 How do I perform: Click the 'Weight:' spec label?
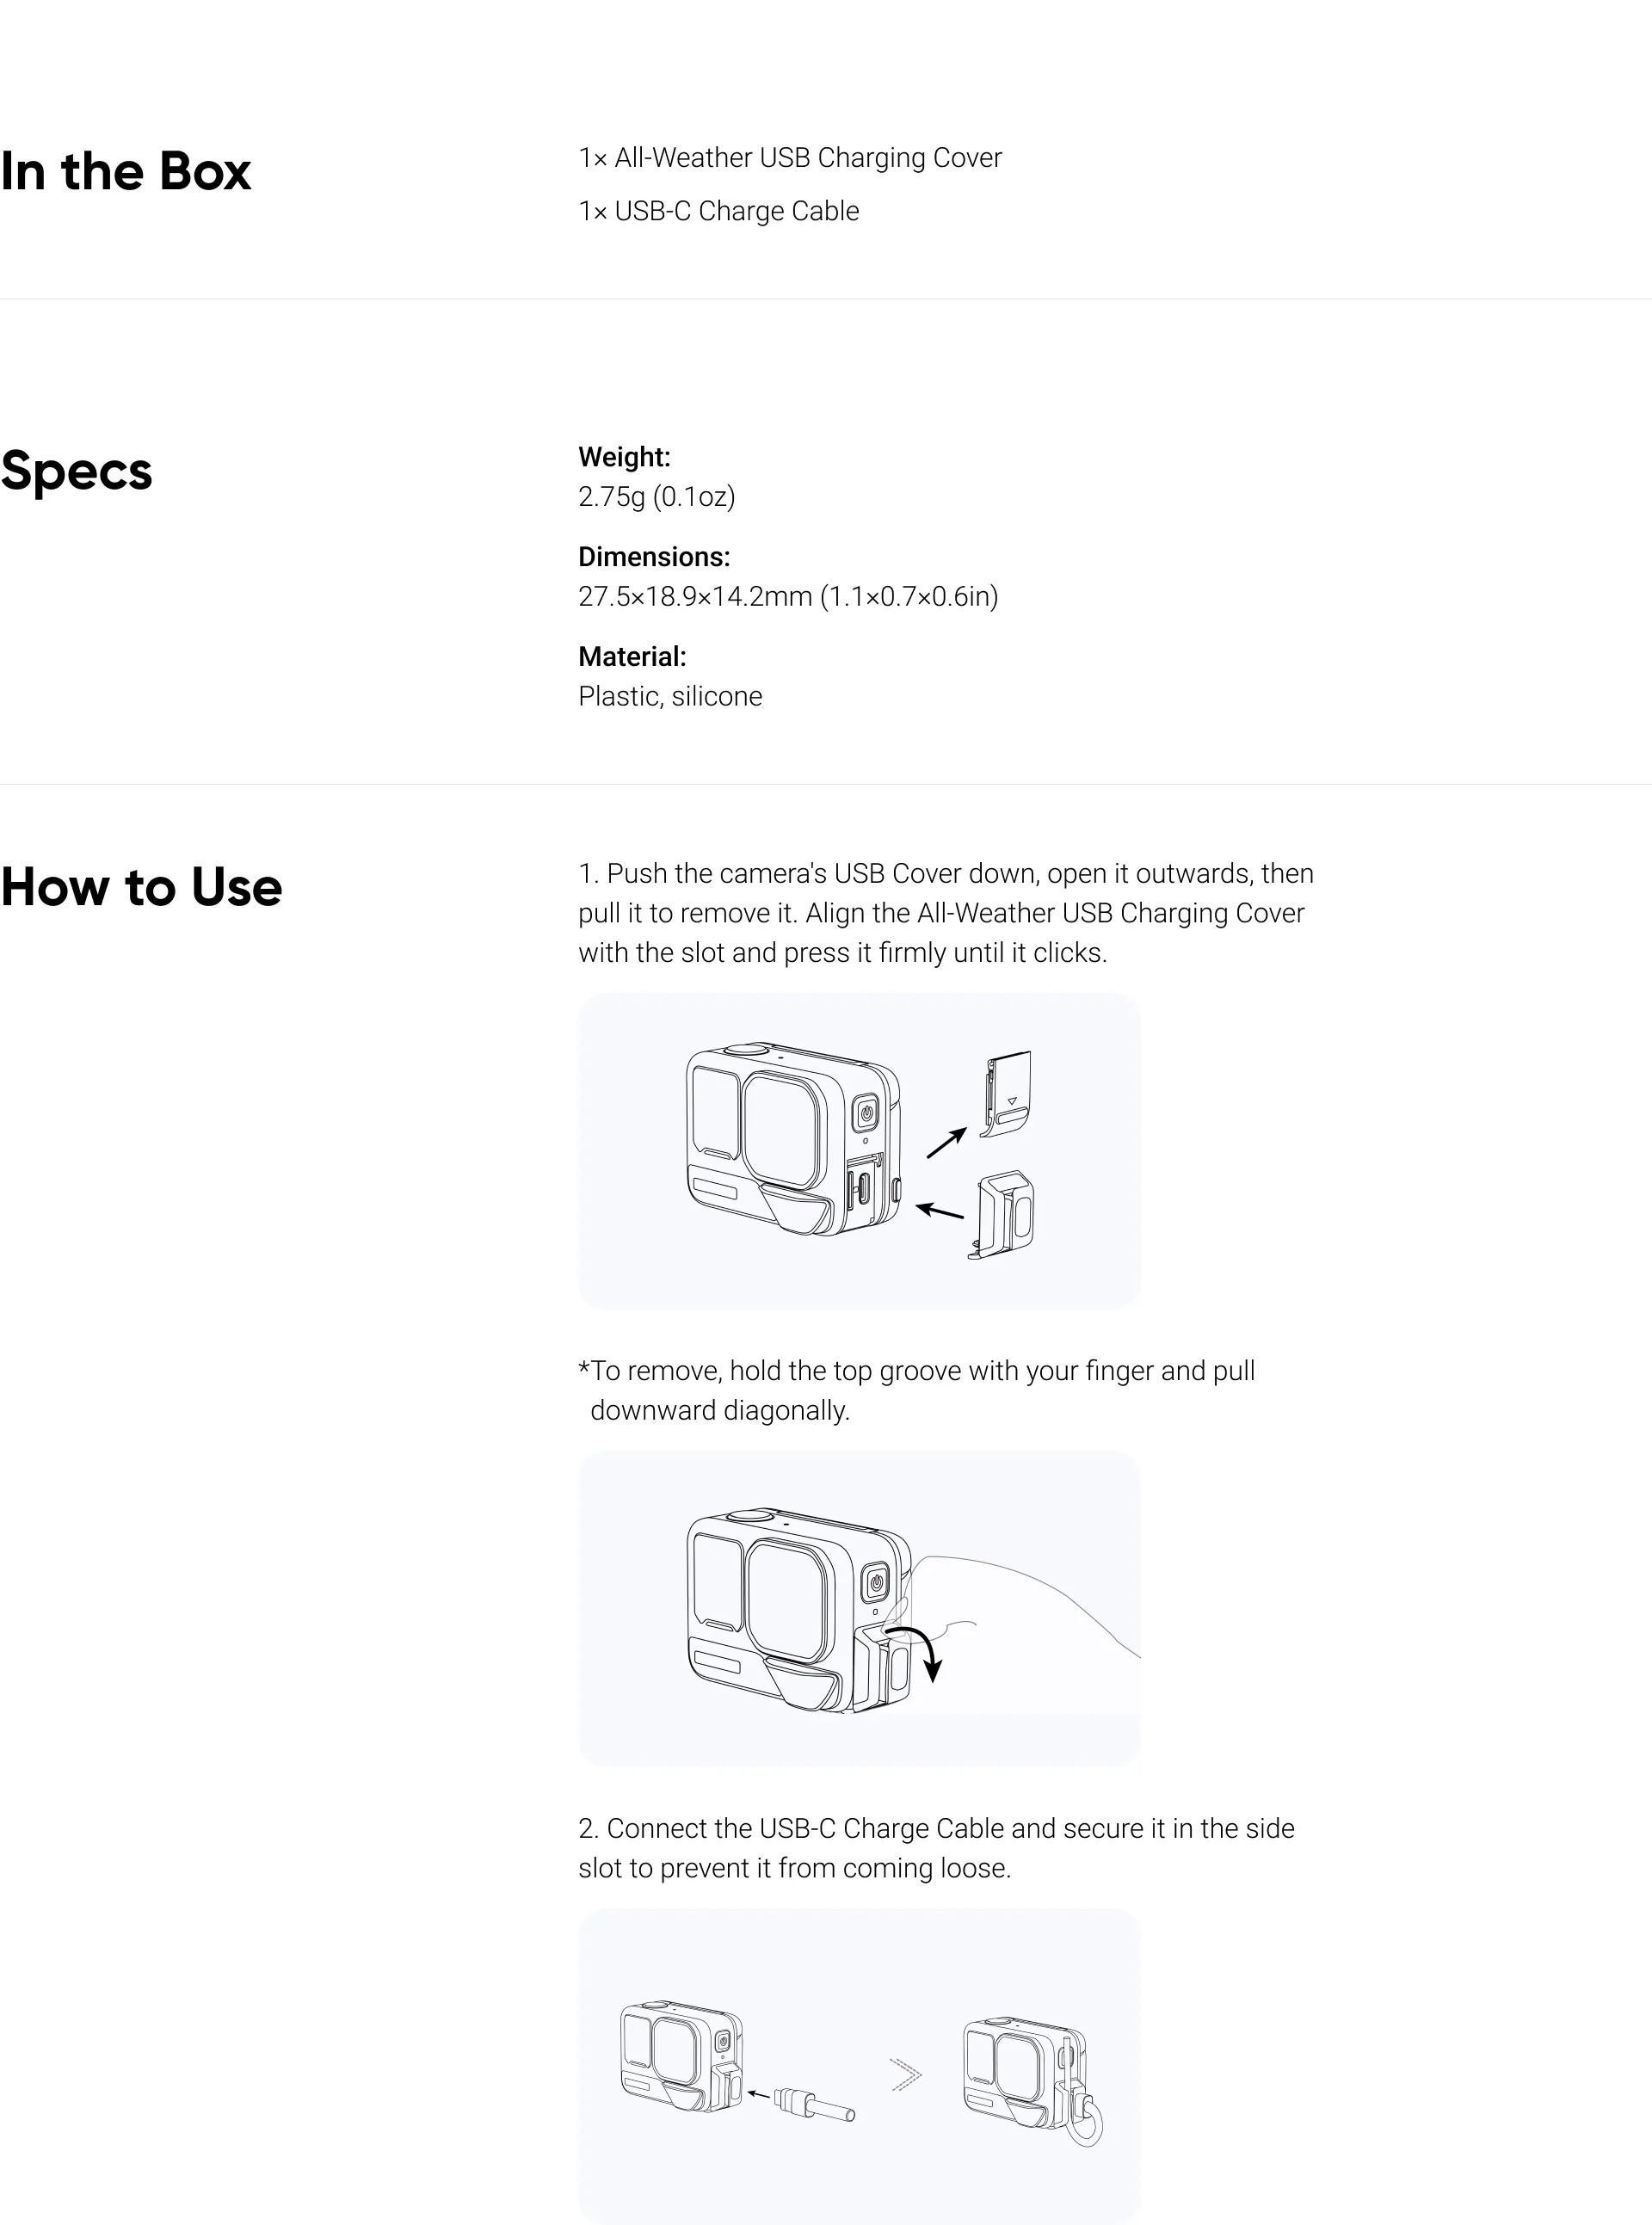click(624, 457)
